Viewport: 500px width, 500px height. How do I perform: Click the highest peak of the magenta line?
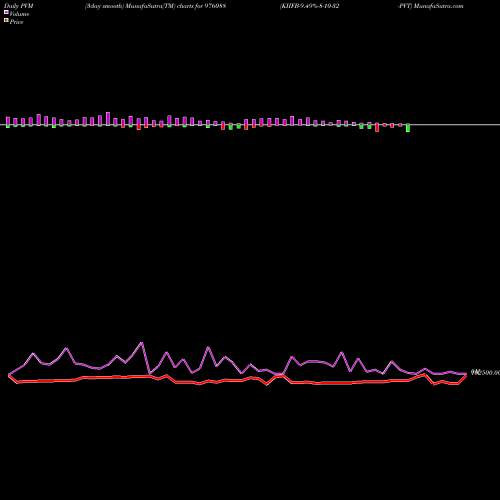point(142,343)
